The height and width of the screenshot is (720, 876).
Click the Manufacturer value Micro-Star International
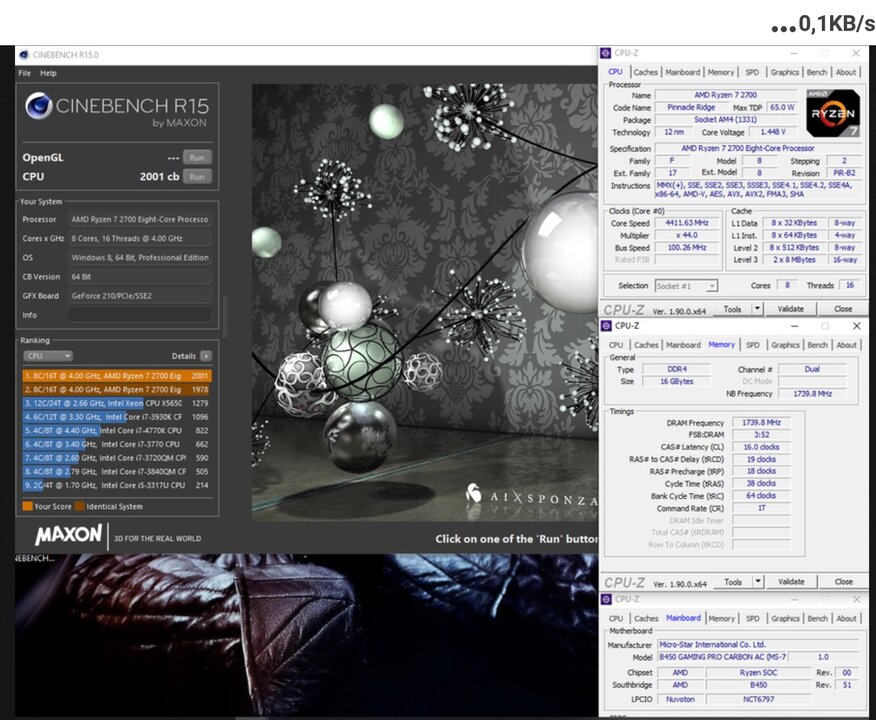point(758,645)
